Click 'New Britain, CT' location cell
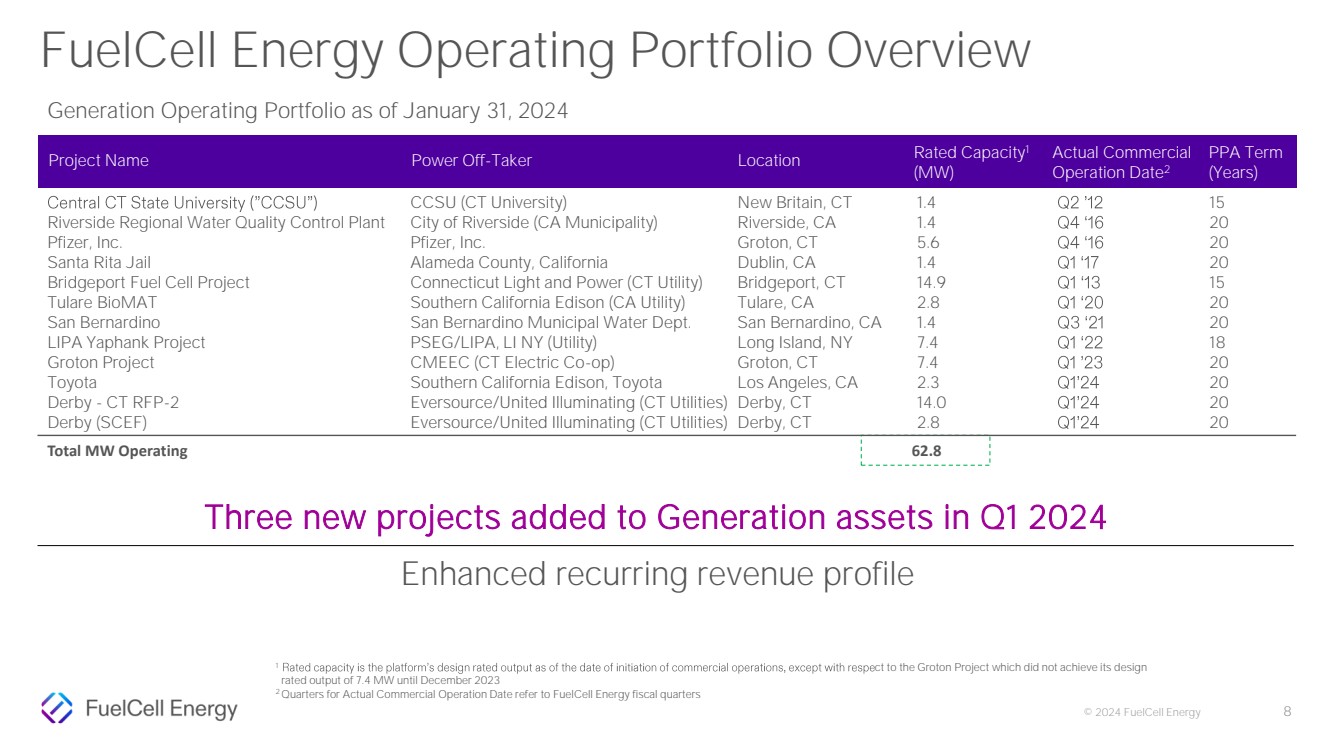Screen dimensions: 1333x749 (795, 203)
